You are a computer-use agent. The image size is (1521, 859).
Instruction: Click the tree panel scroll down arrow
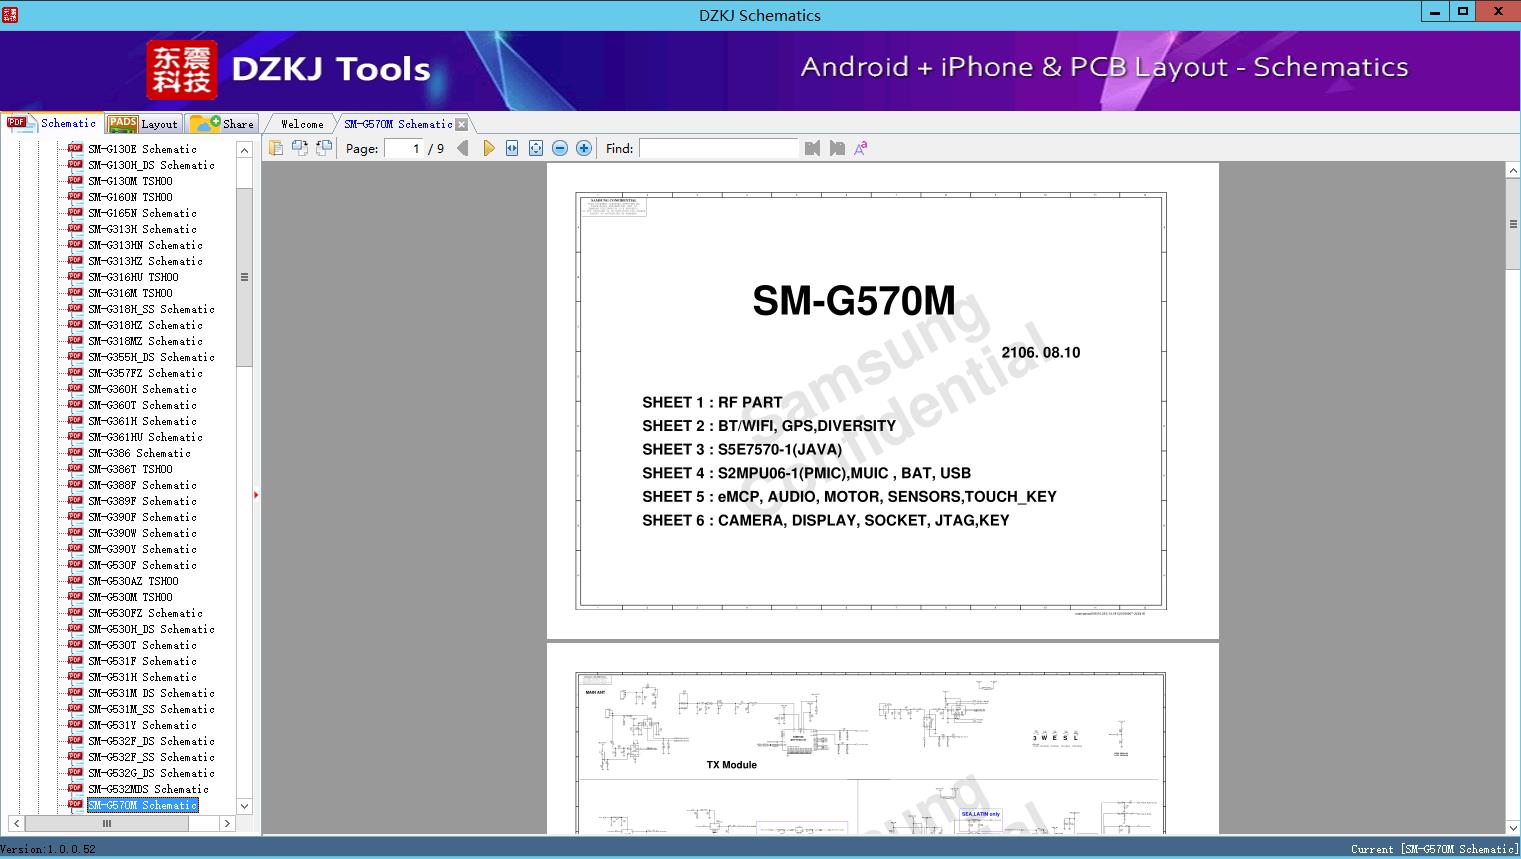point(244,806)
